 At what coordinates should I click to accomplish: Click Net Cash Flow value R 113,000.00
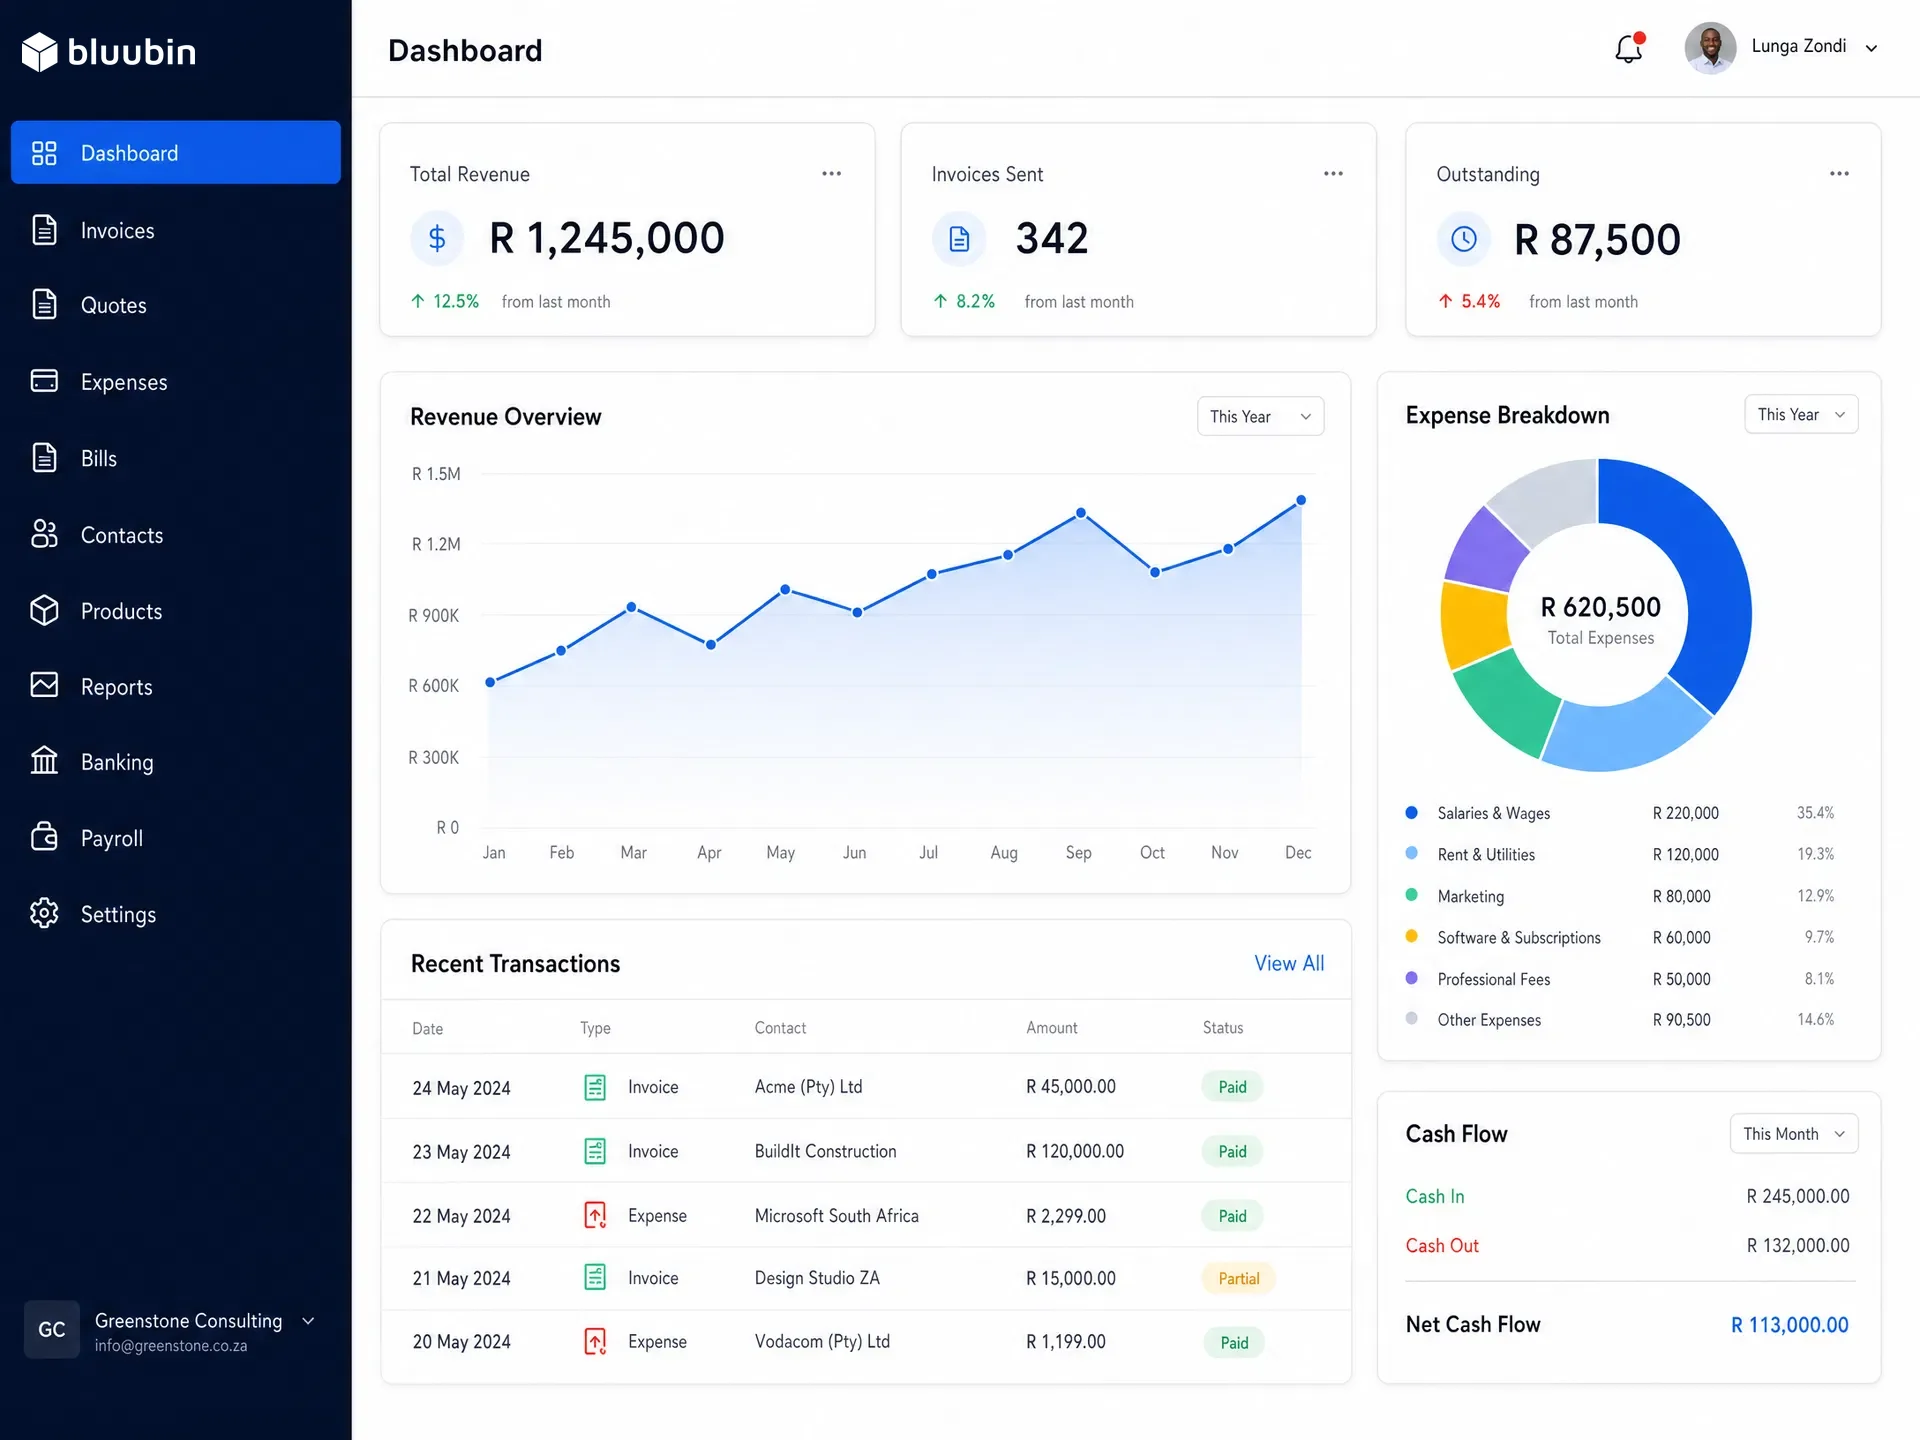[x=1789, y=1325]
